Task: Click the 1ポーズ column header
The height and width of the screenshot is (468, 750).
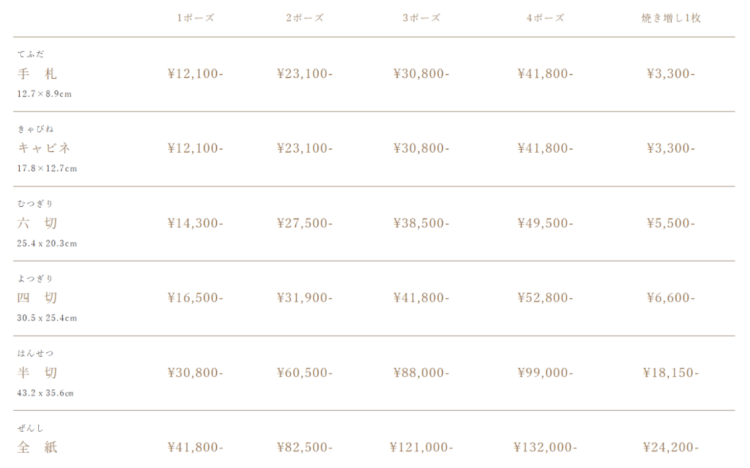Action: [x=195, y=18]
